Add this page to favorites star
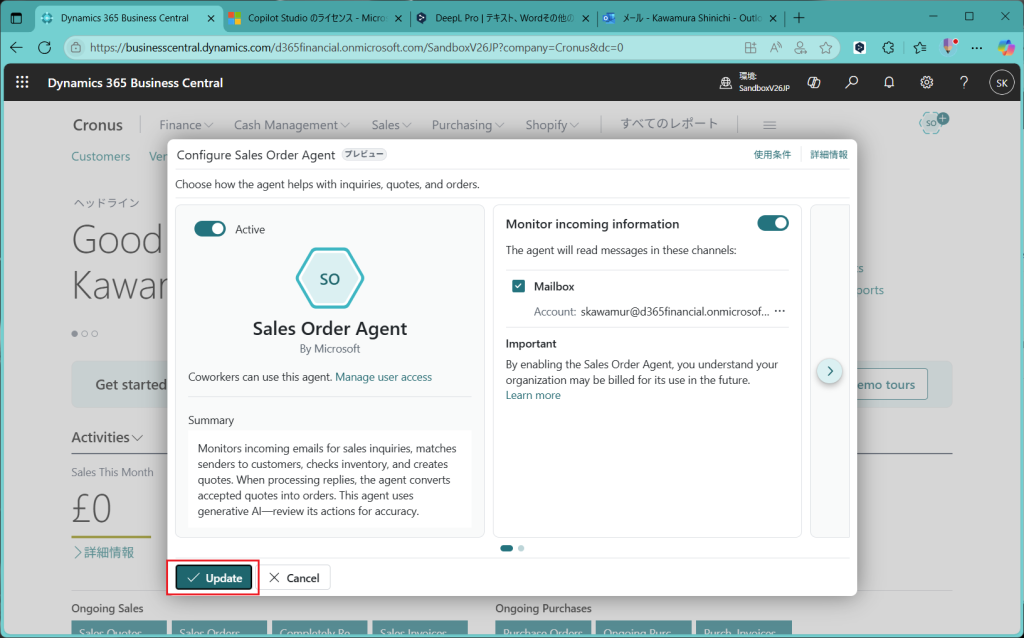Screen dimensions: 1024x638 (x=826, y=48)
